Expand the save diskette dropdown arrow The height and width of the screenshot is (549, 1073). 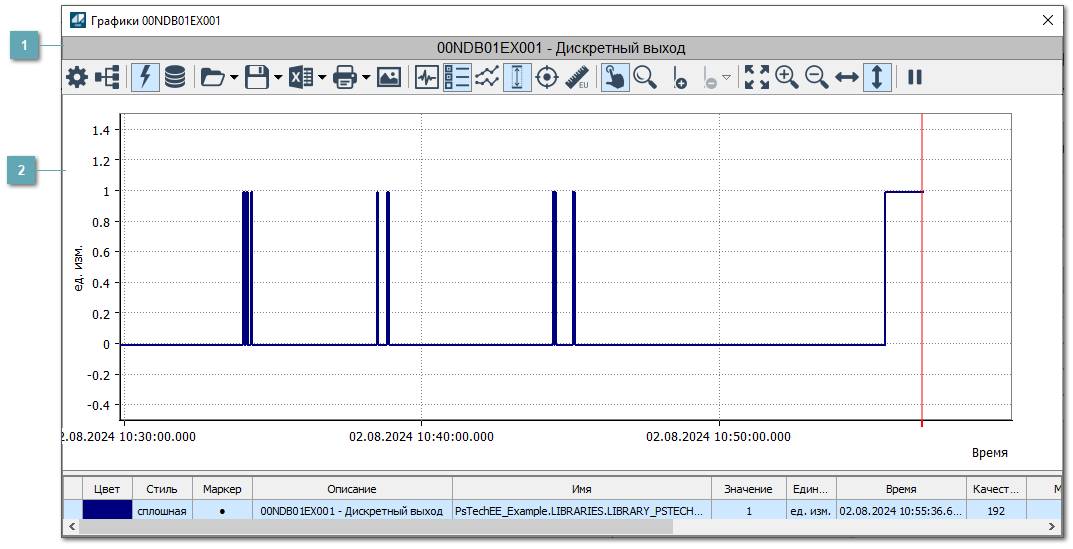click(277, 77)
